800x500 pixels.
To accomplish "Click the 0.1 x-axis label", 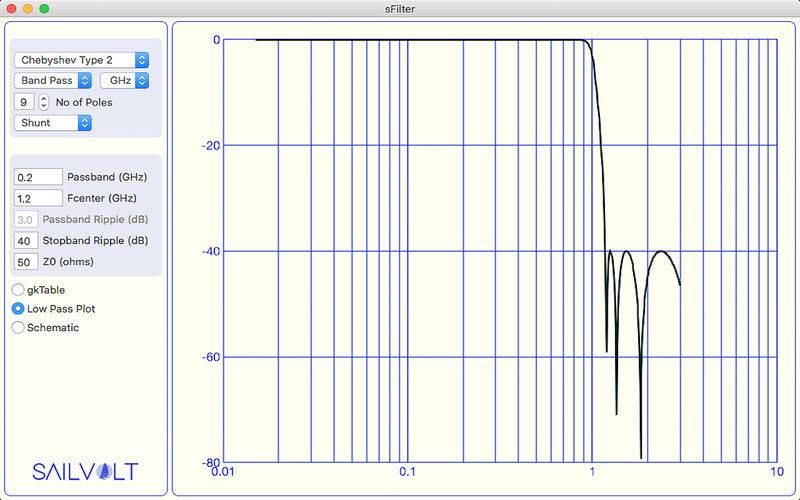I will pos(408,472).
